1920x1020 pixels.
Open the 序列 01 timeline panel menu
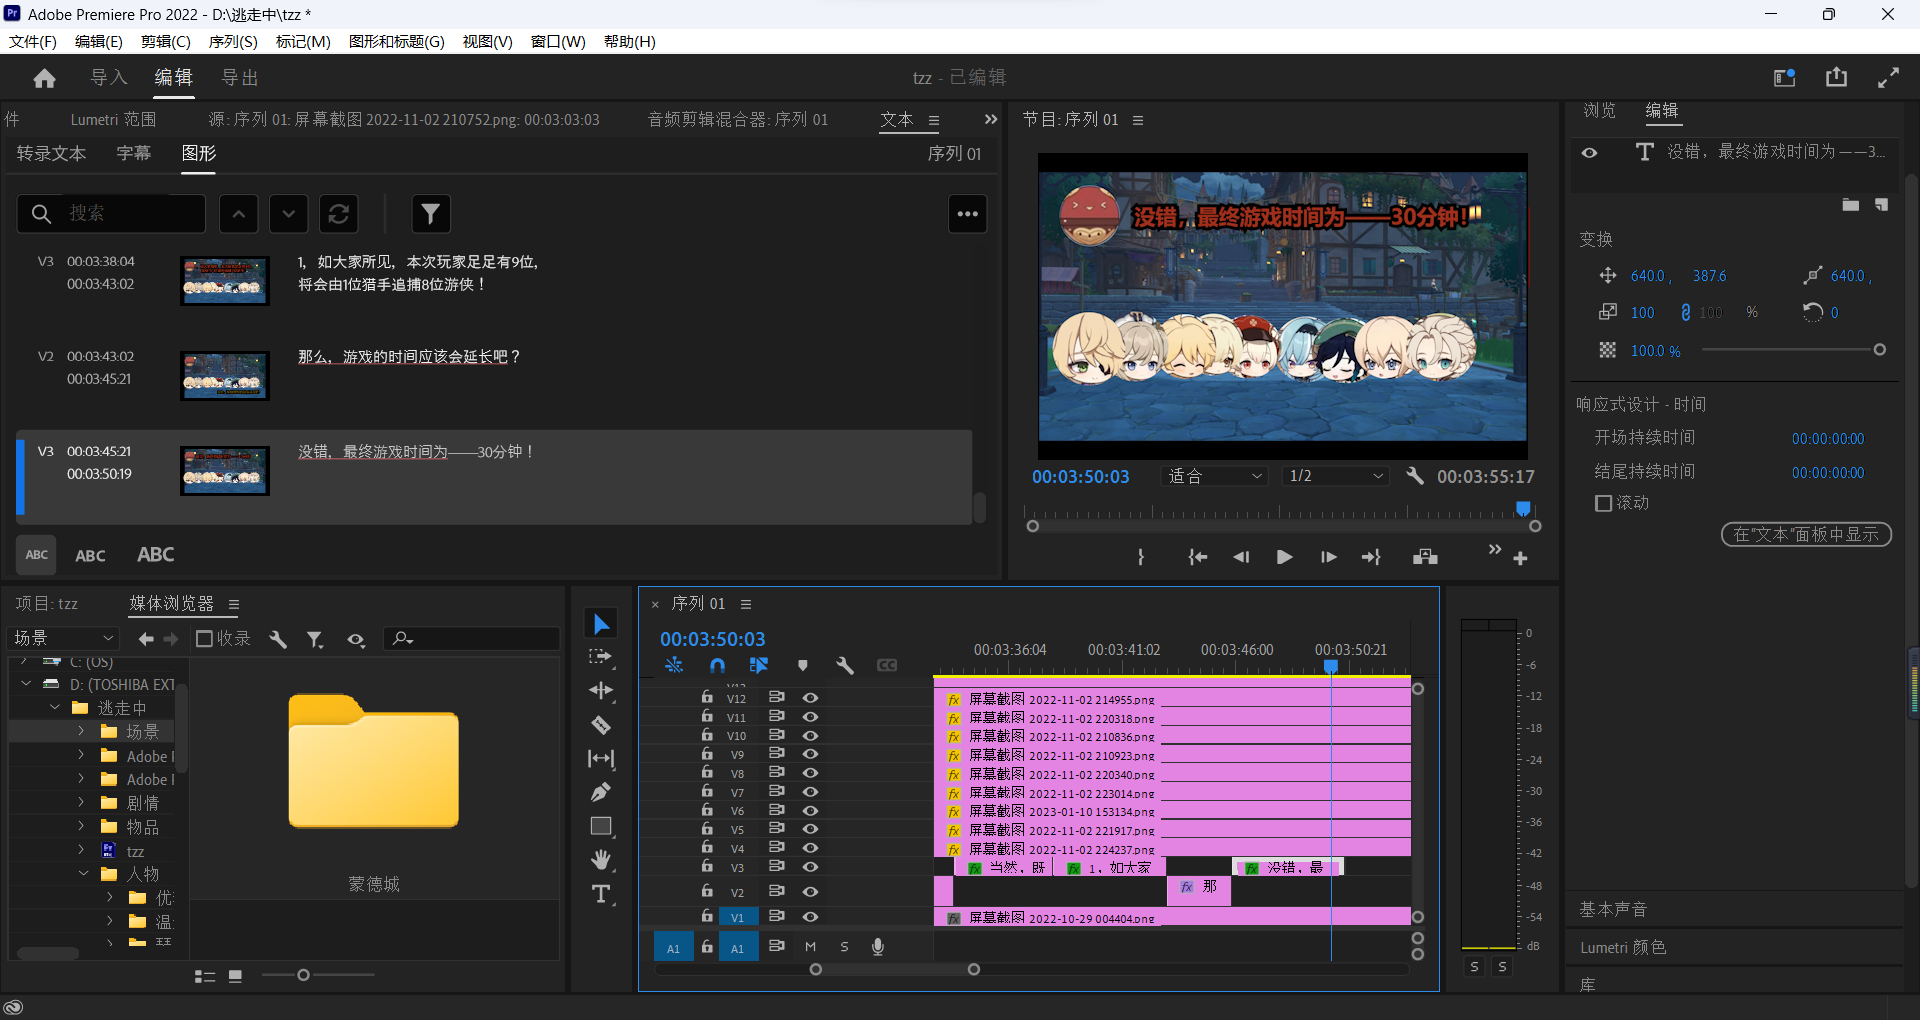746,604
